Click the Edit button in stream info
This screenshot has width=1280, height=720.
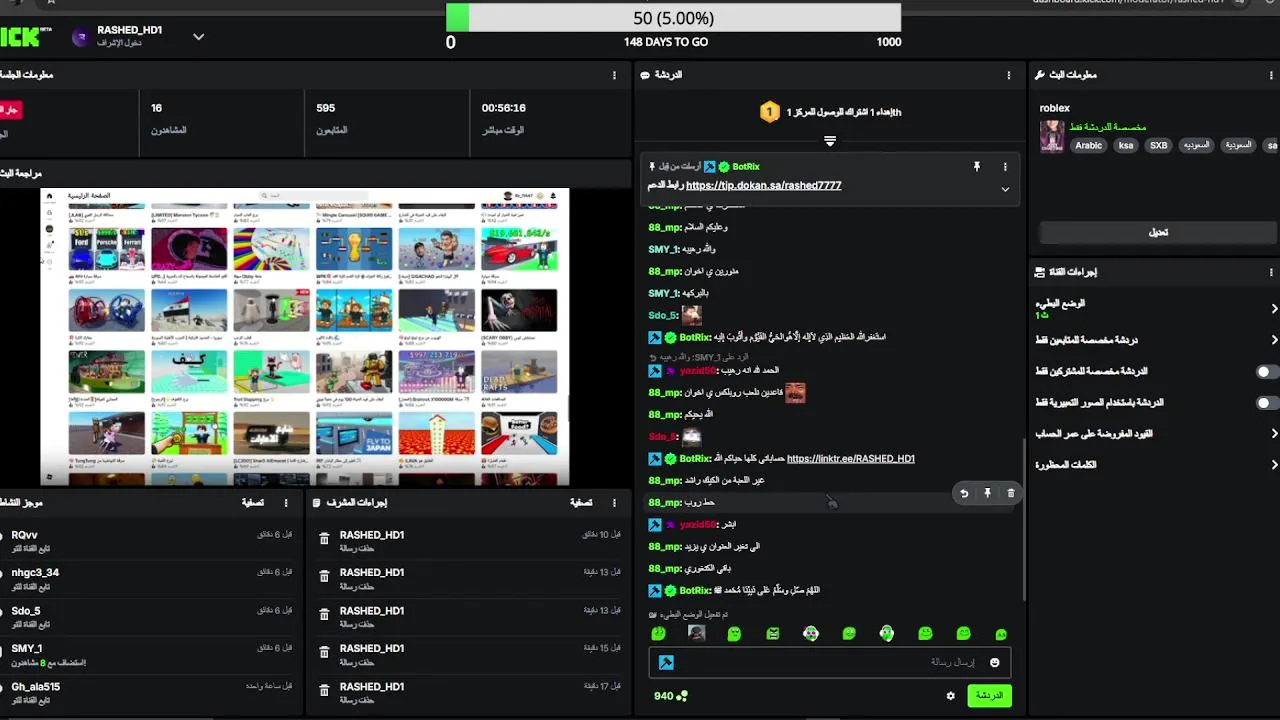(1158, 232)
